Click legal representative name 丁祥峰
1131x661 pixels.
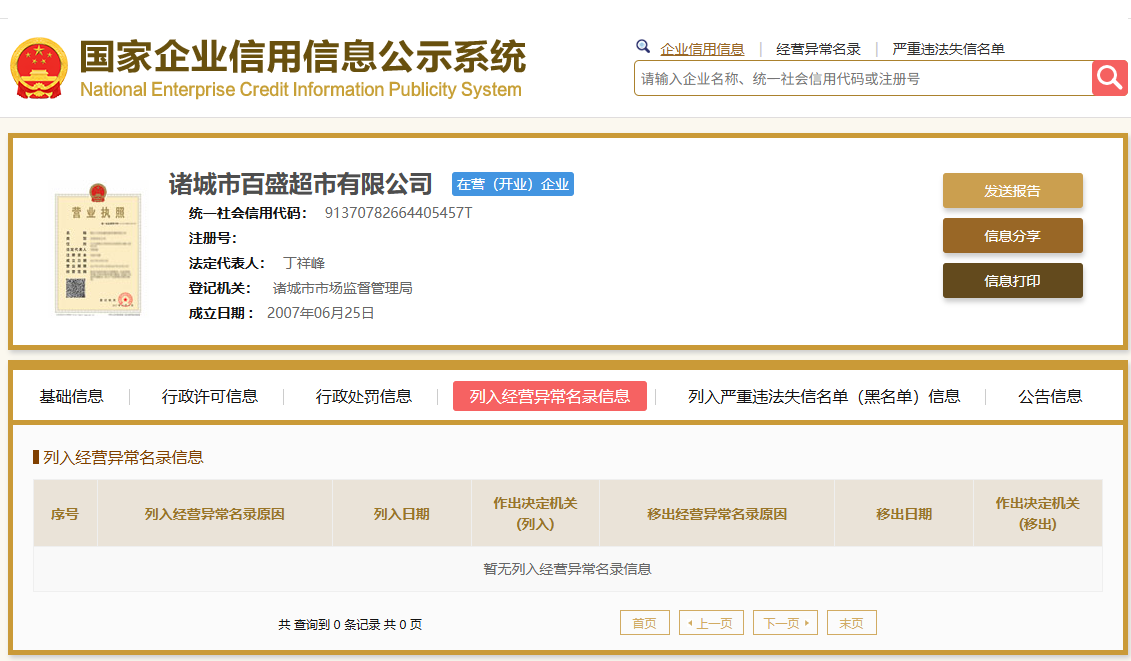pos(304,263)
